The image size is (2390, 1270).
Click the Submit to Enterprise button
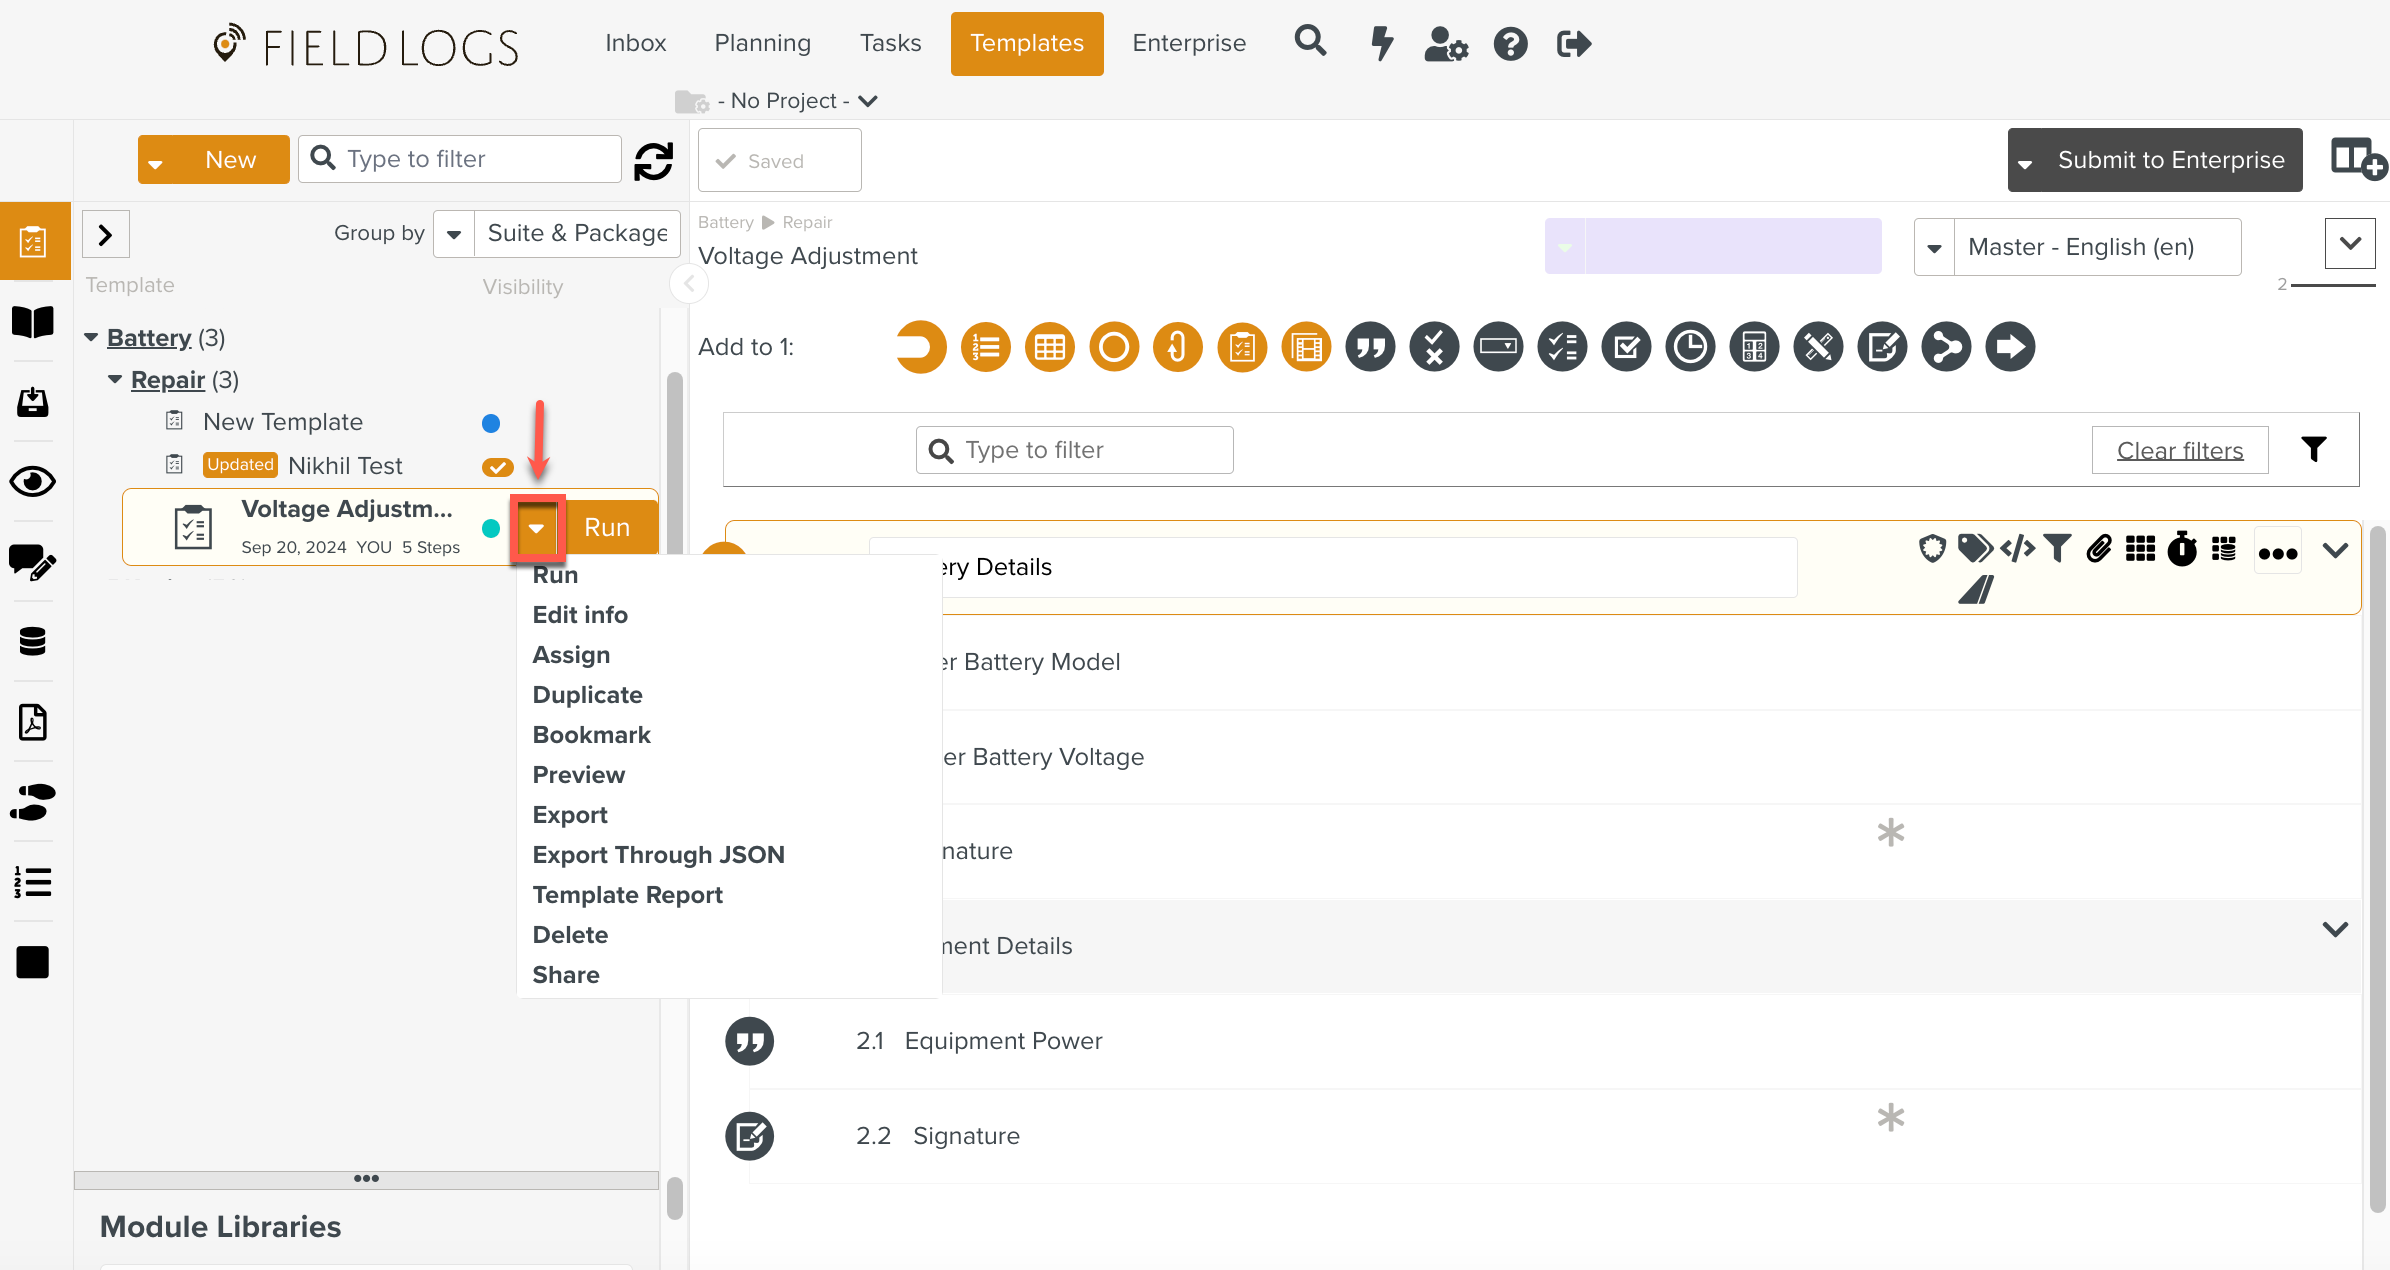point(2170,160)
